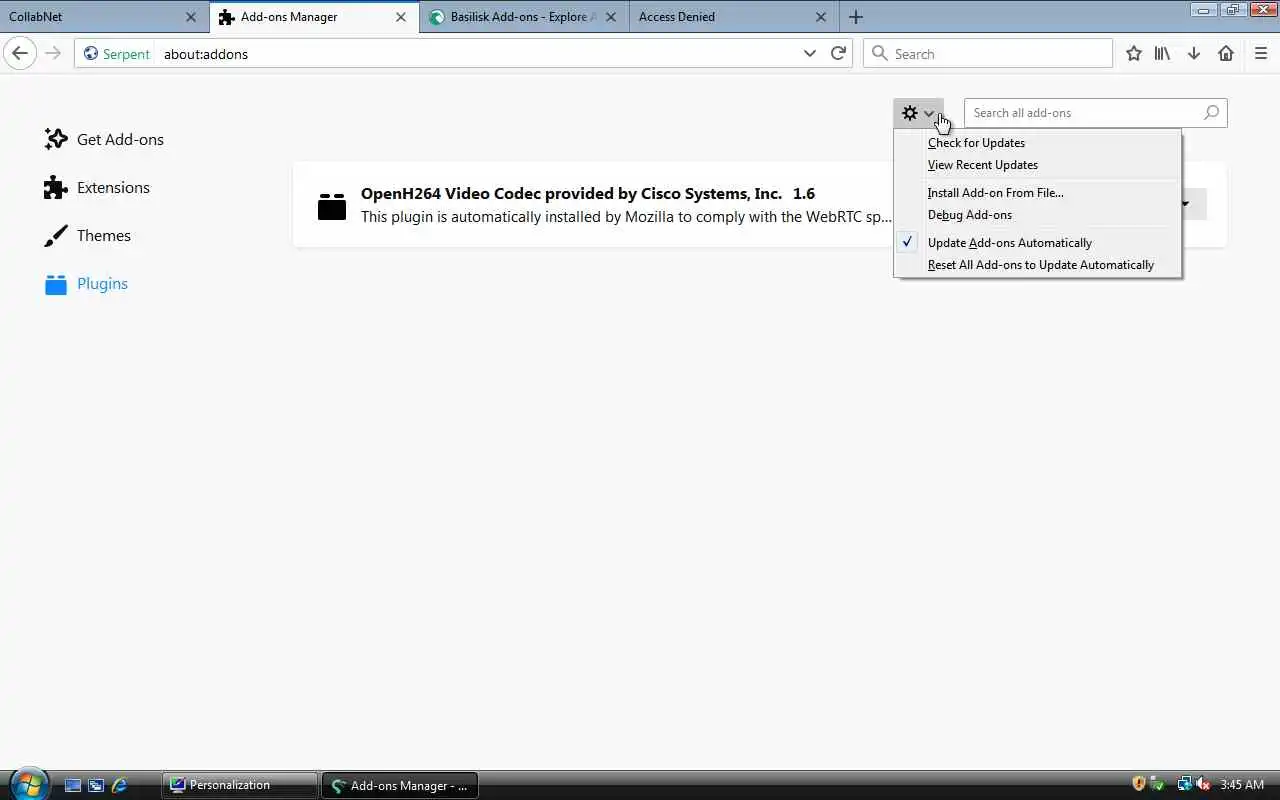Choose Reset All Add-ons to Update Automatically
The image size is (1280, 800).
click(x=1038, y=265)
